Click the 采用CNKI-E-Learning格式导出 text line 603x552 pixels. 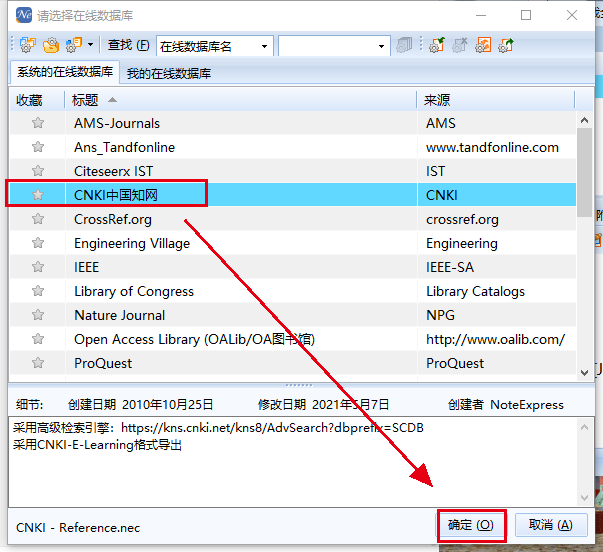97,445
